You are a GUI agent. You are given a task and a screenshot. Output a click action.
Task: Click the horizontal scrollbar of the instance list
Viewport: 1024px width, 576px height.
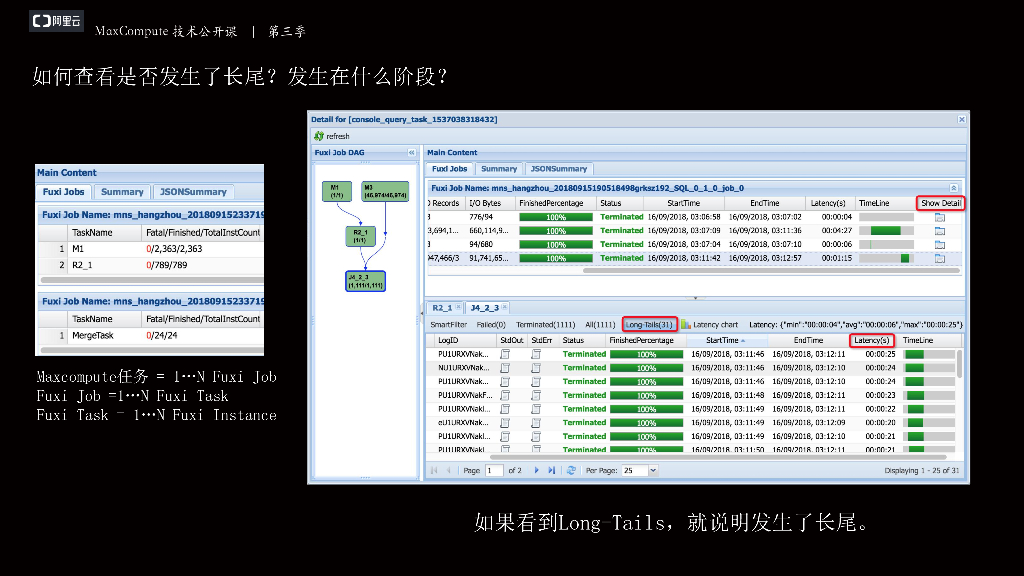[718, 457]
